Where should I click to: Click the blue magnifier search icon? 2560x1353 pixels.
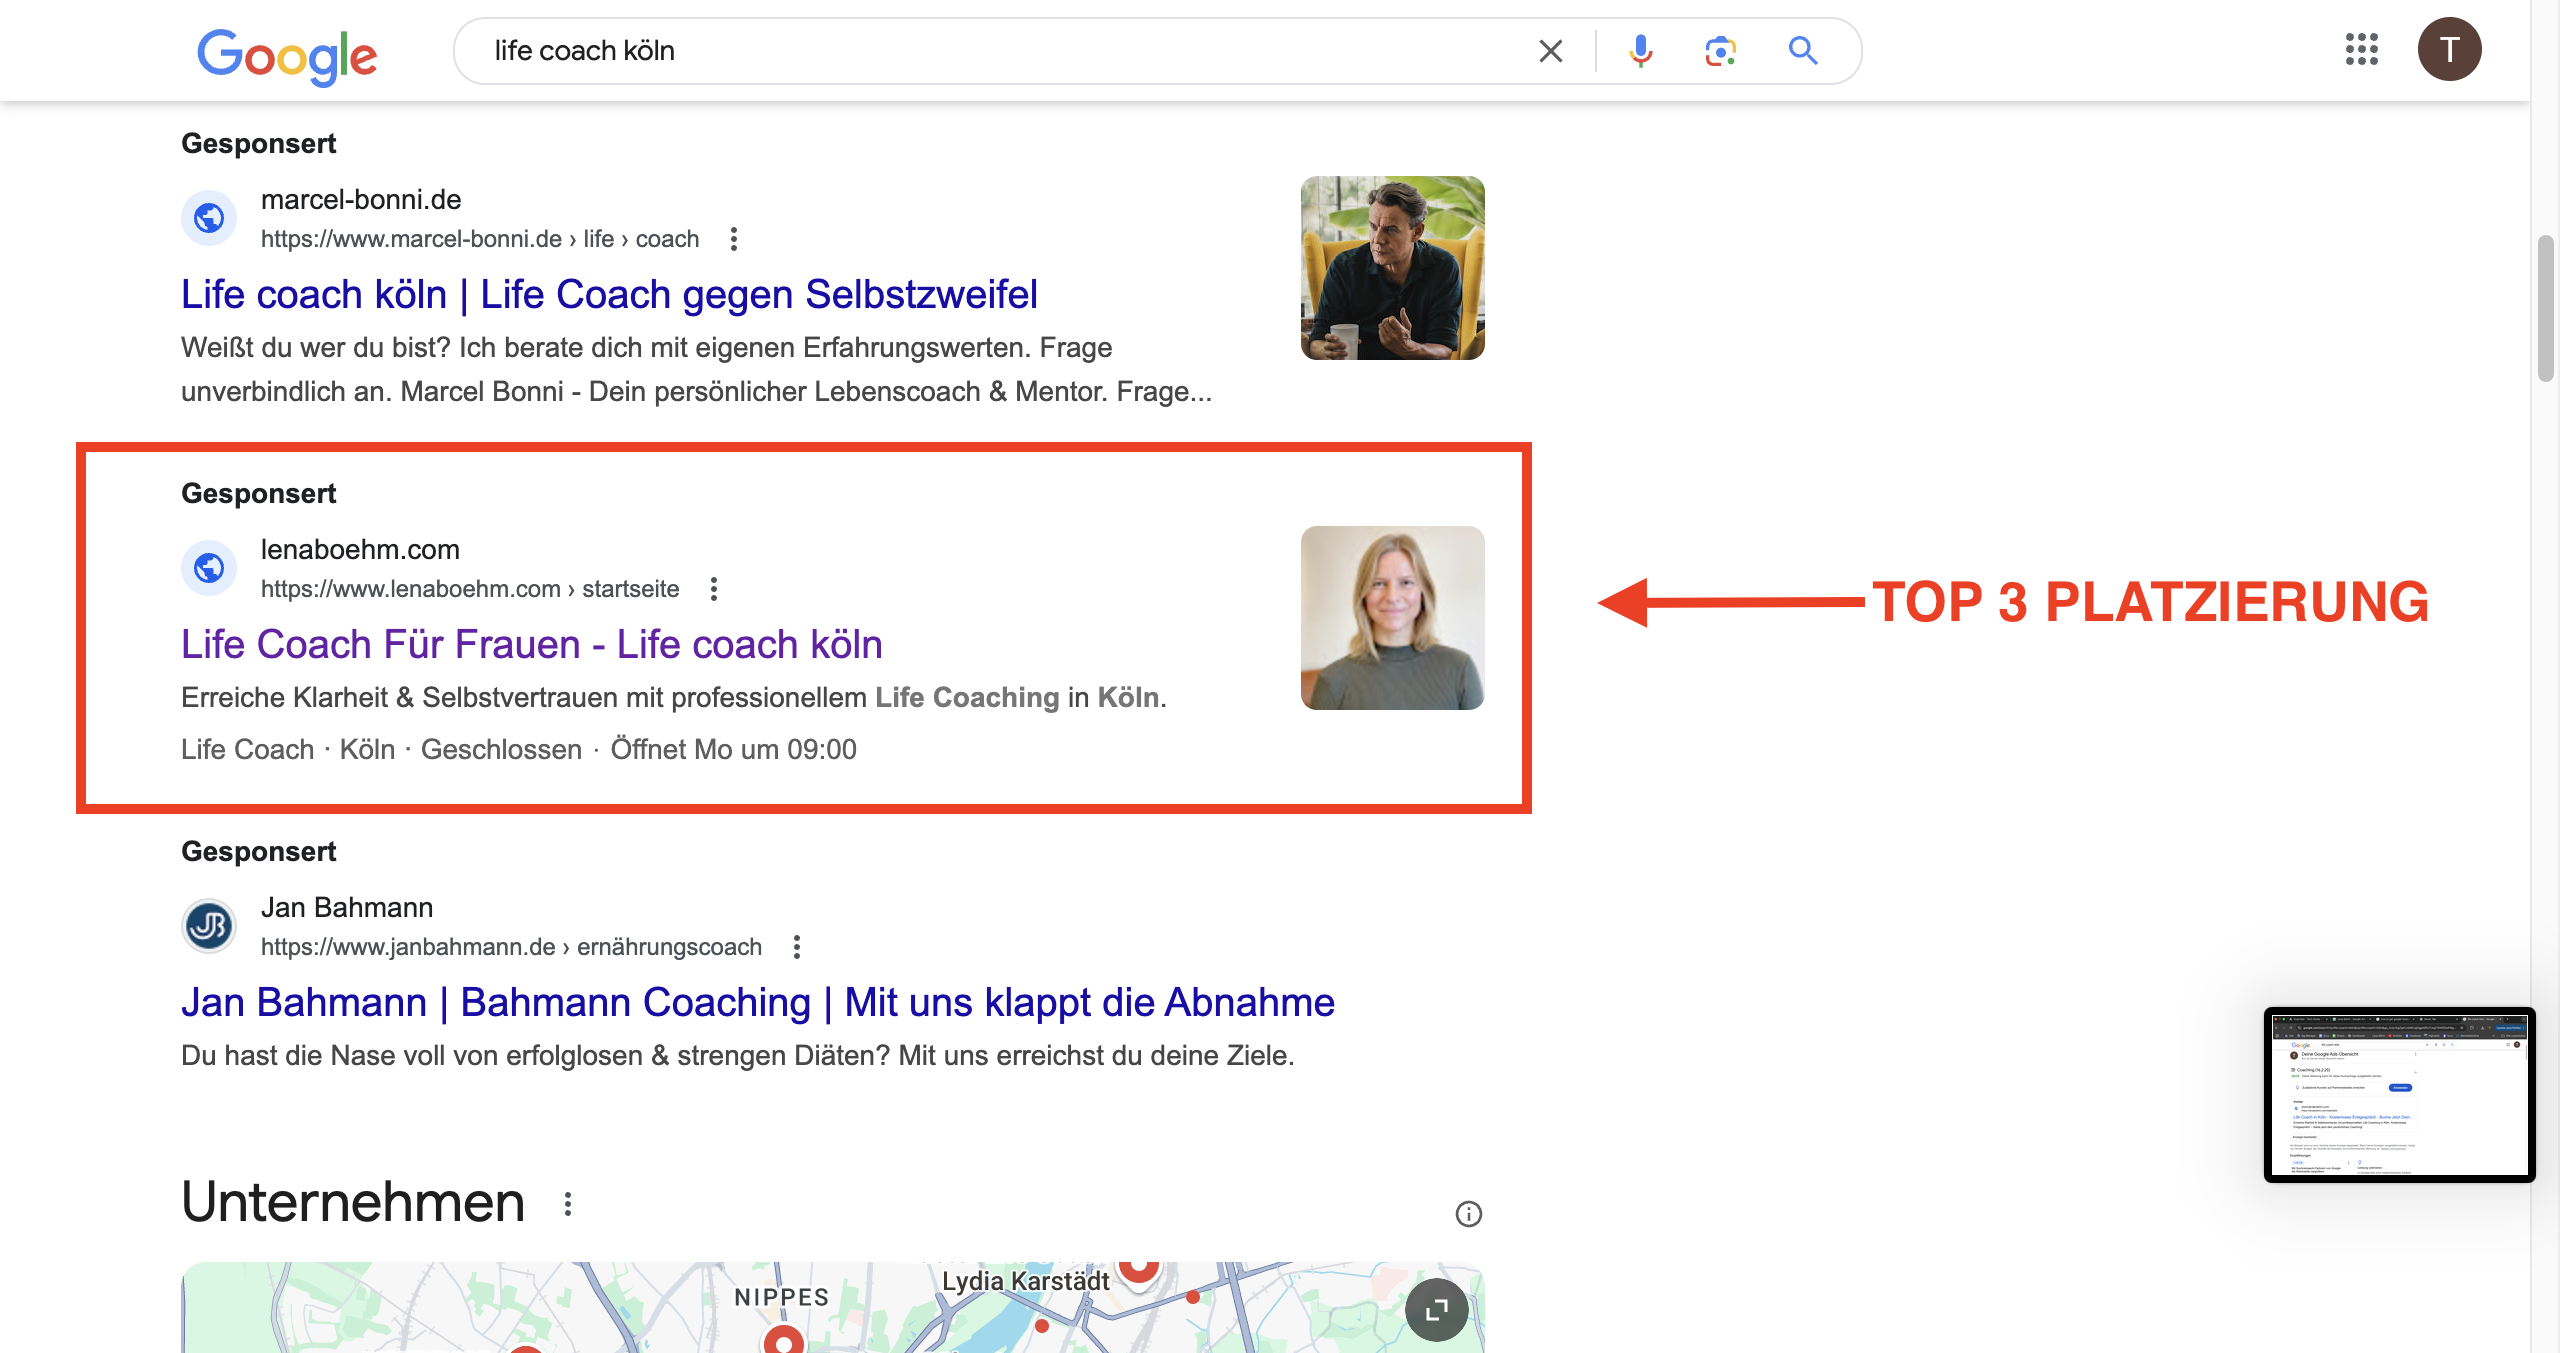pyautogui.click(x=1802, y=51)
